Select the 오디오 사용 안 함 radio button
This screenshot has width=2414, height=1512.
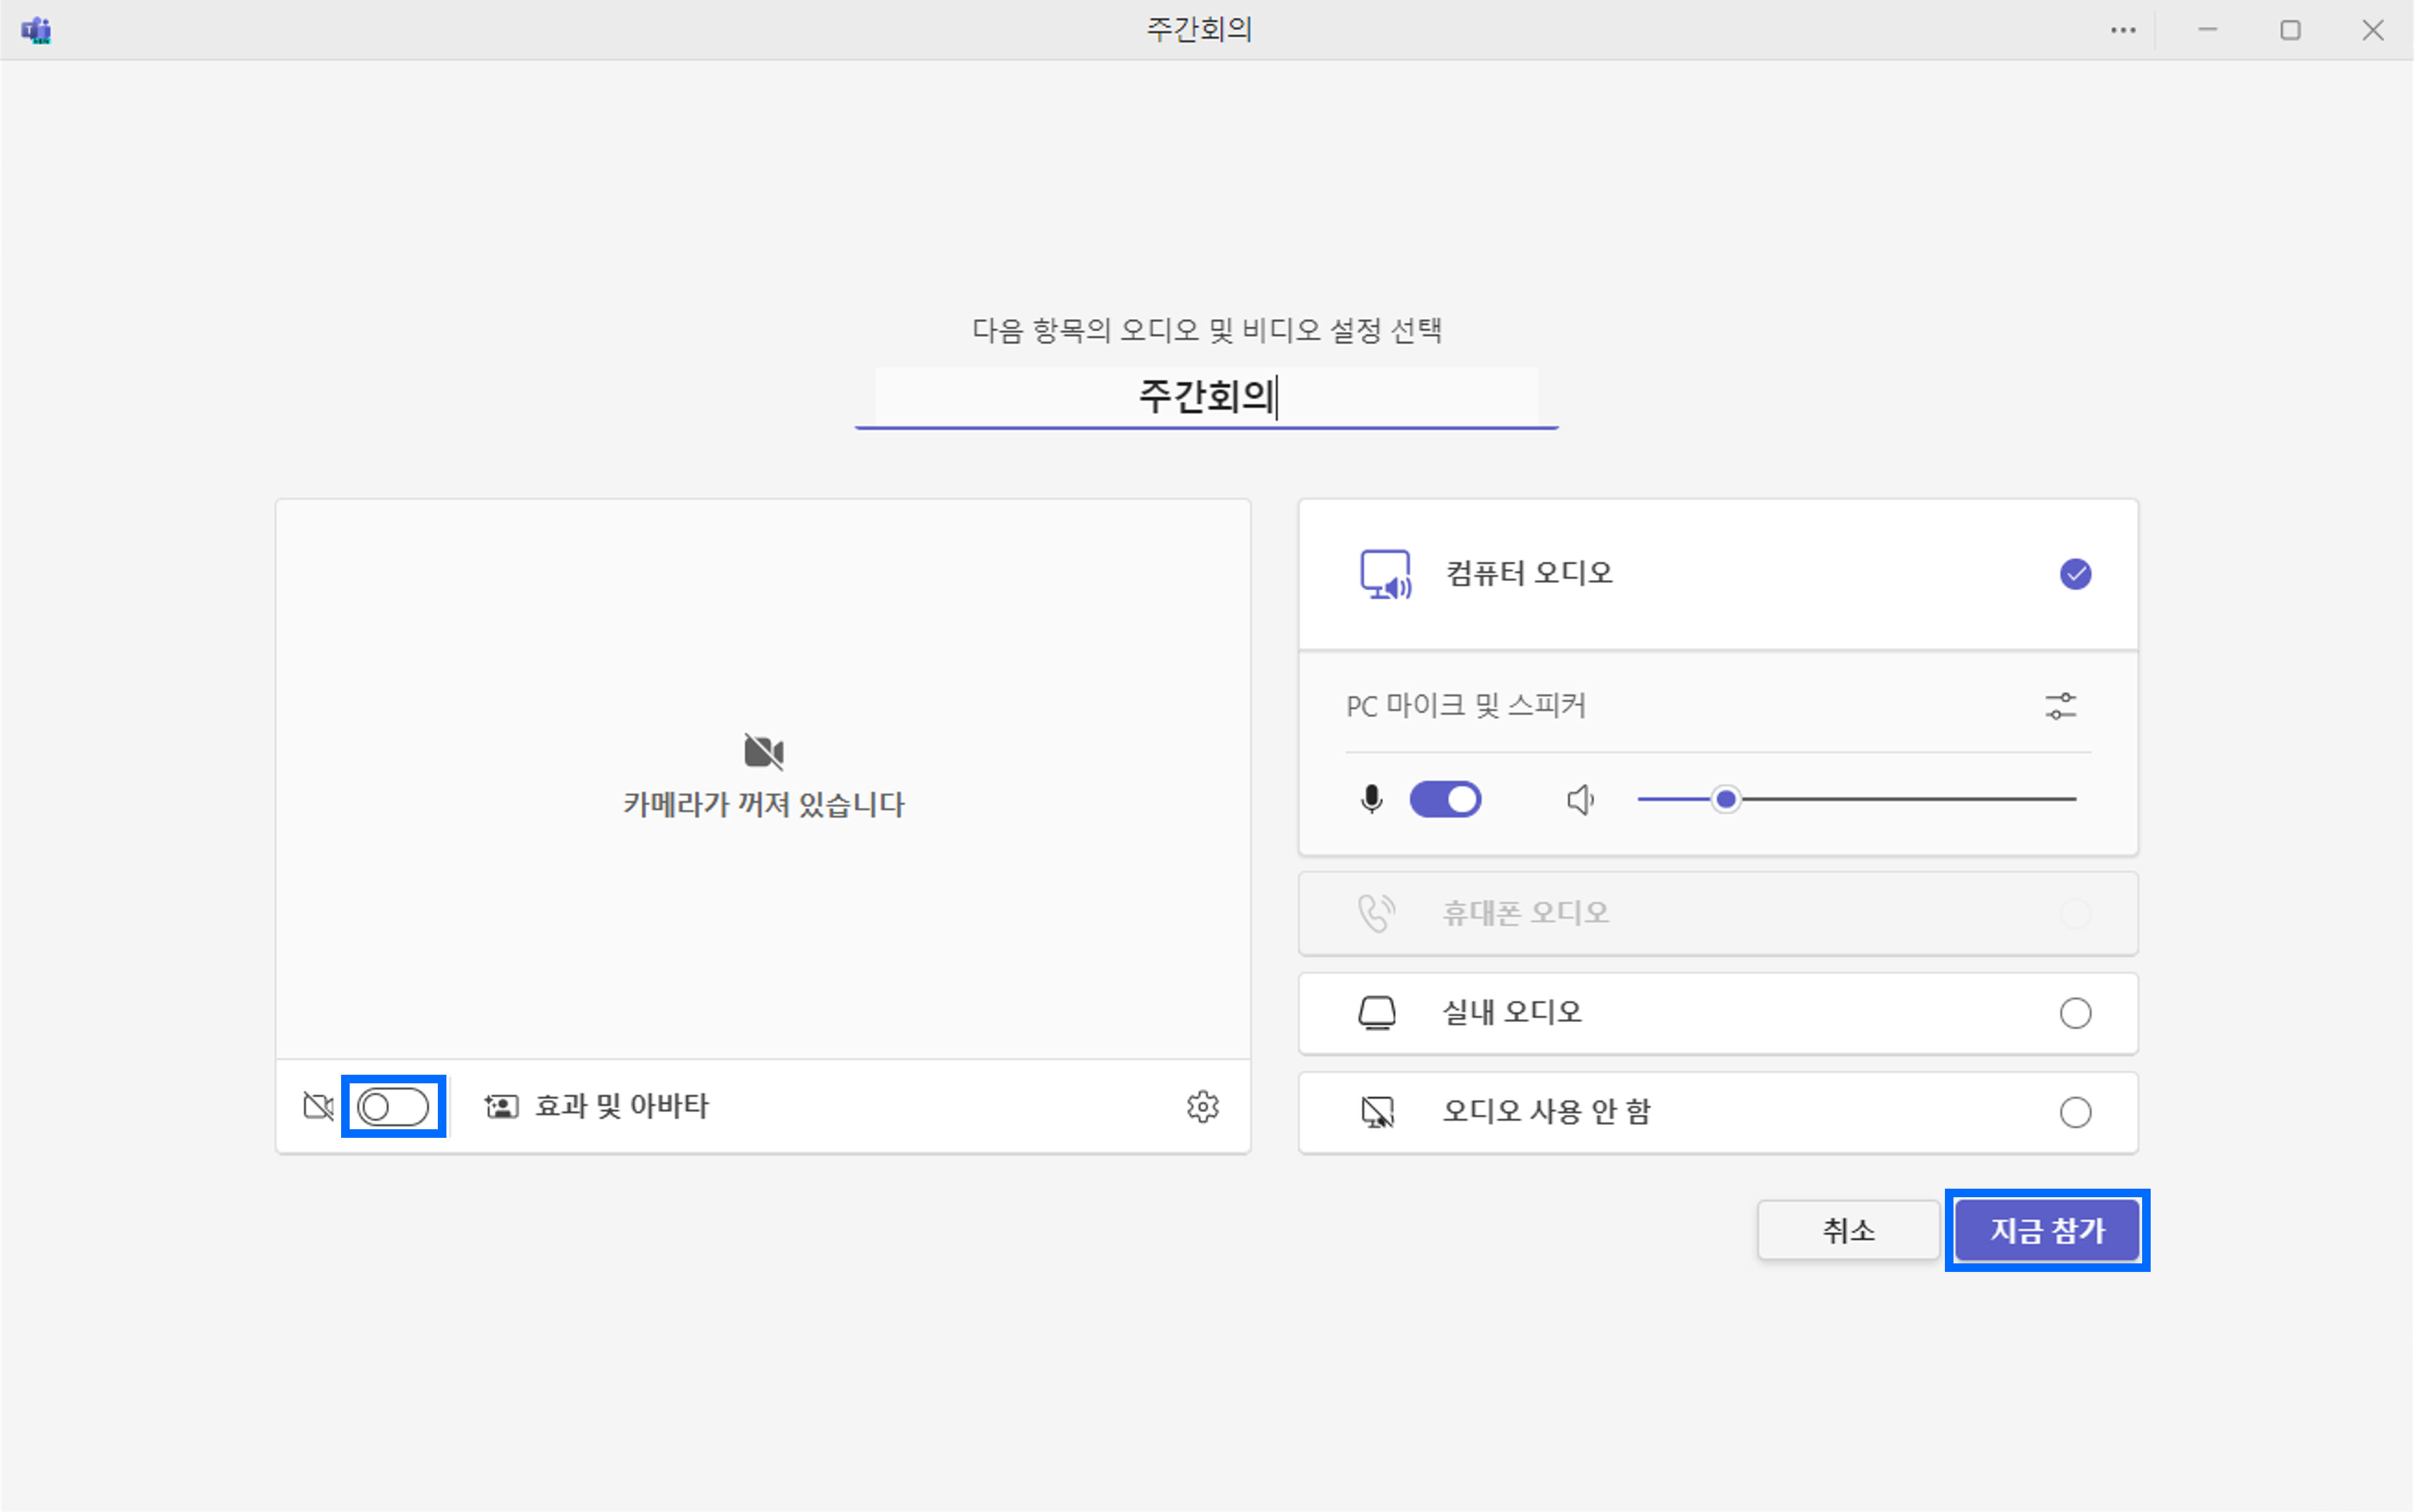(x=2076, y=1112)
